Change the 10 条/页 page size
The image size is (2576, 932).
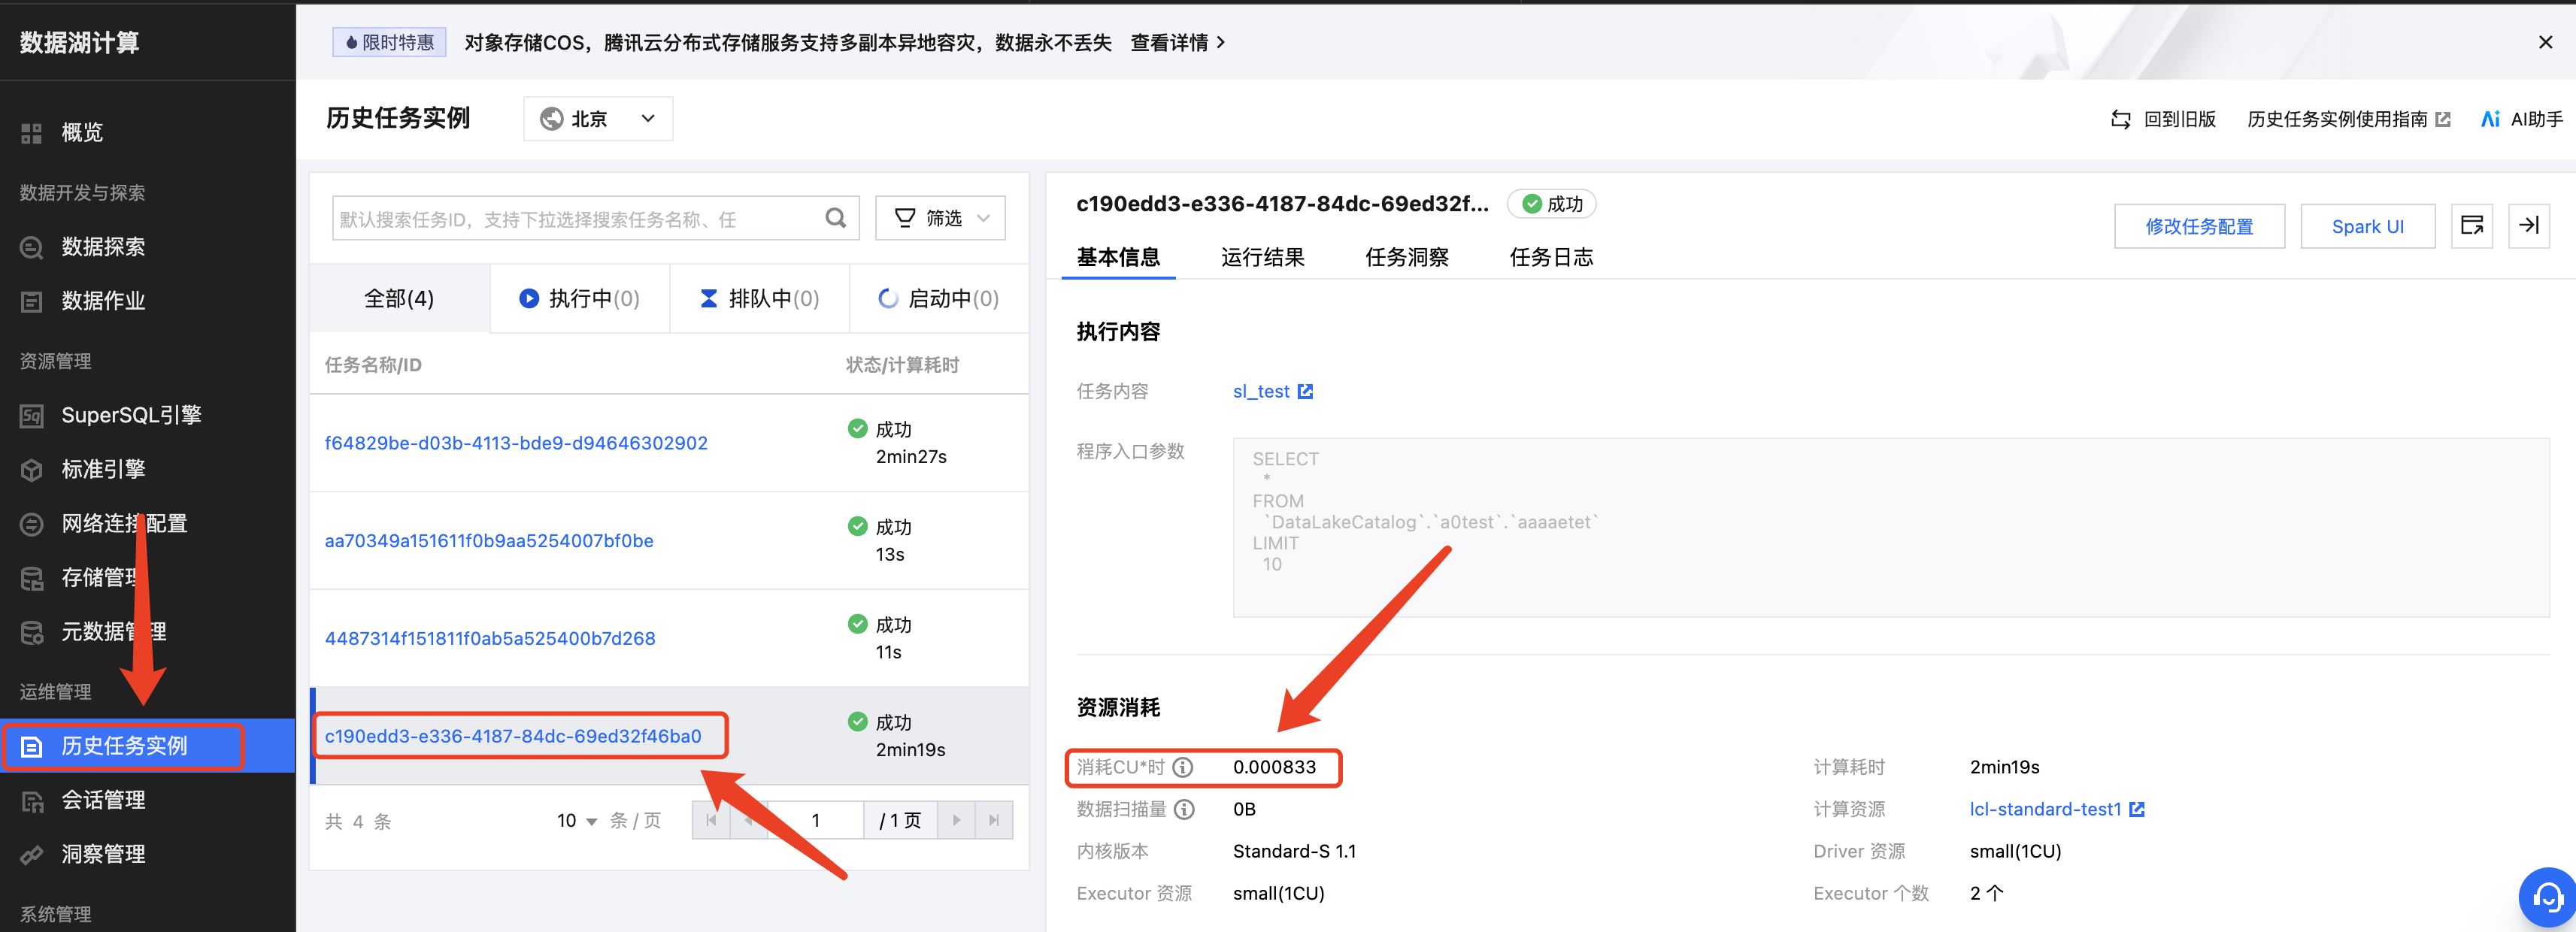pos(577,821)
